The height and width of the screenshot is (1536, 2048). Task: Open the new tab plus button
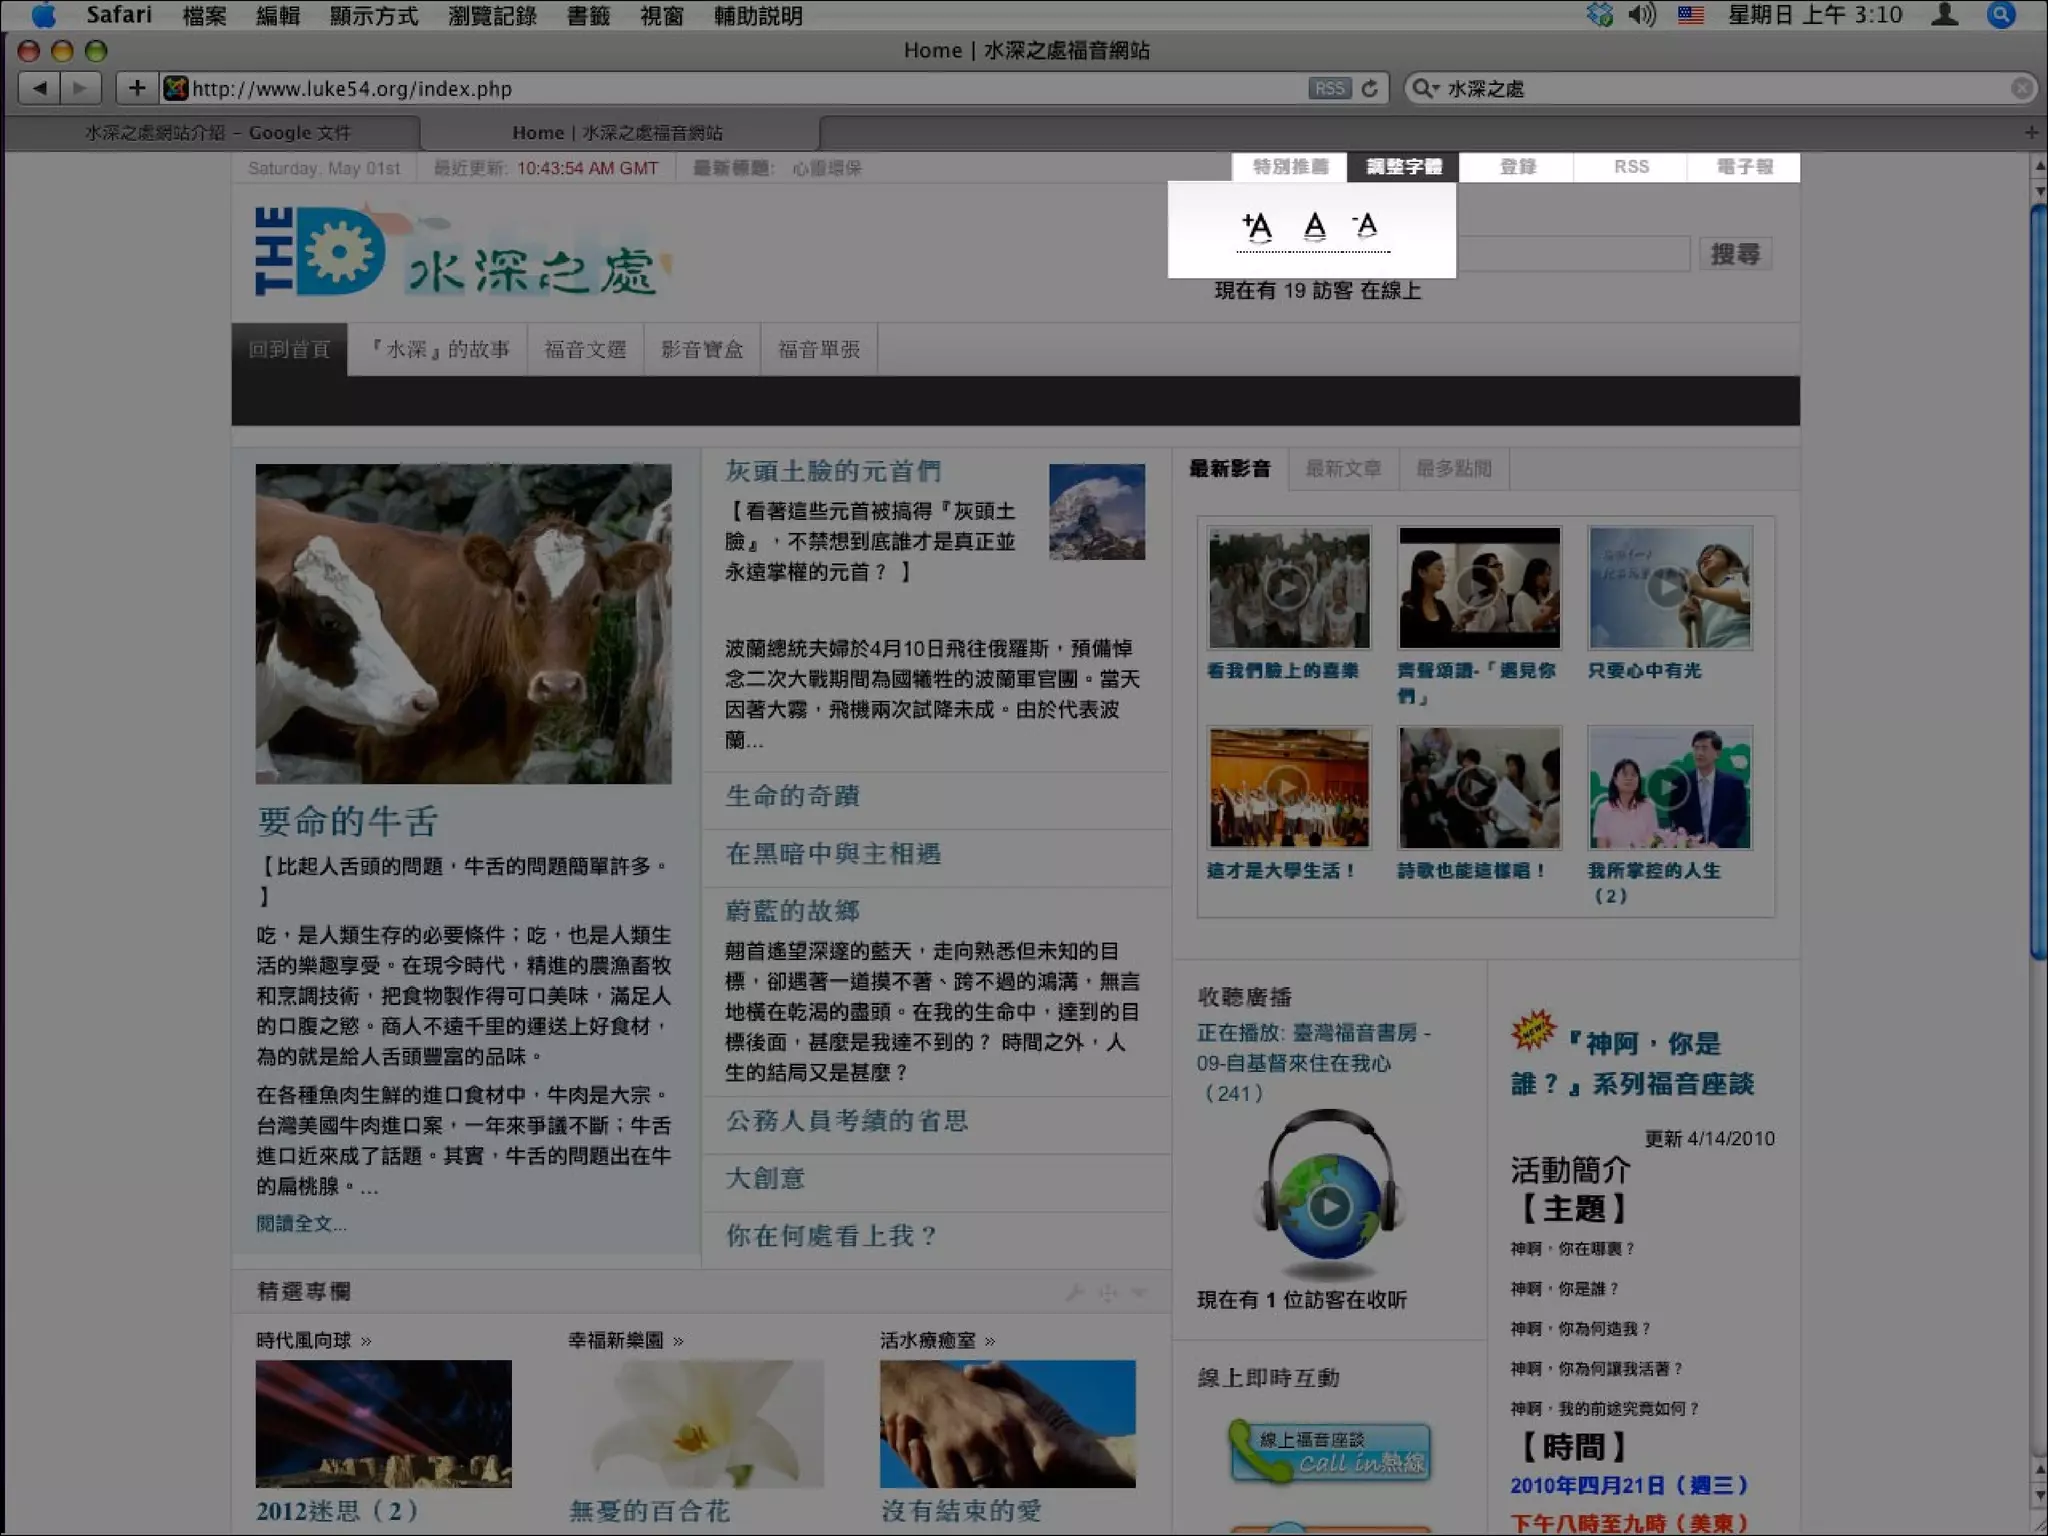[x=2030, y=133]
